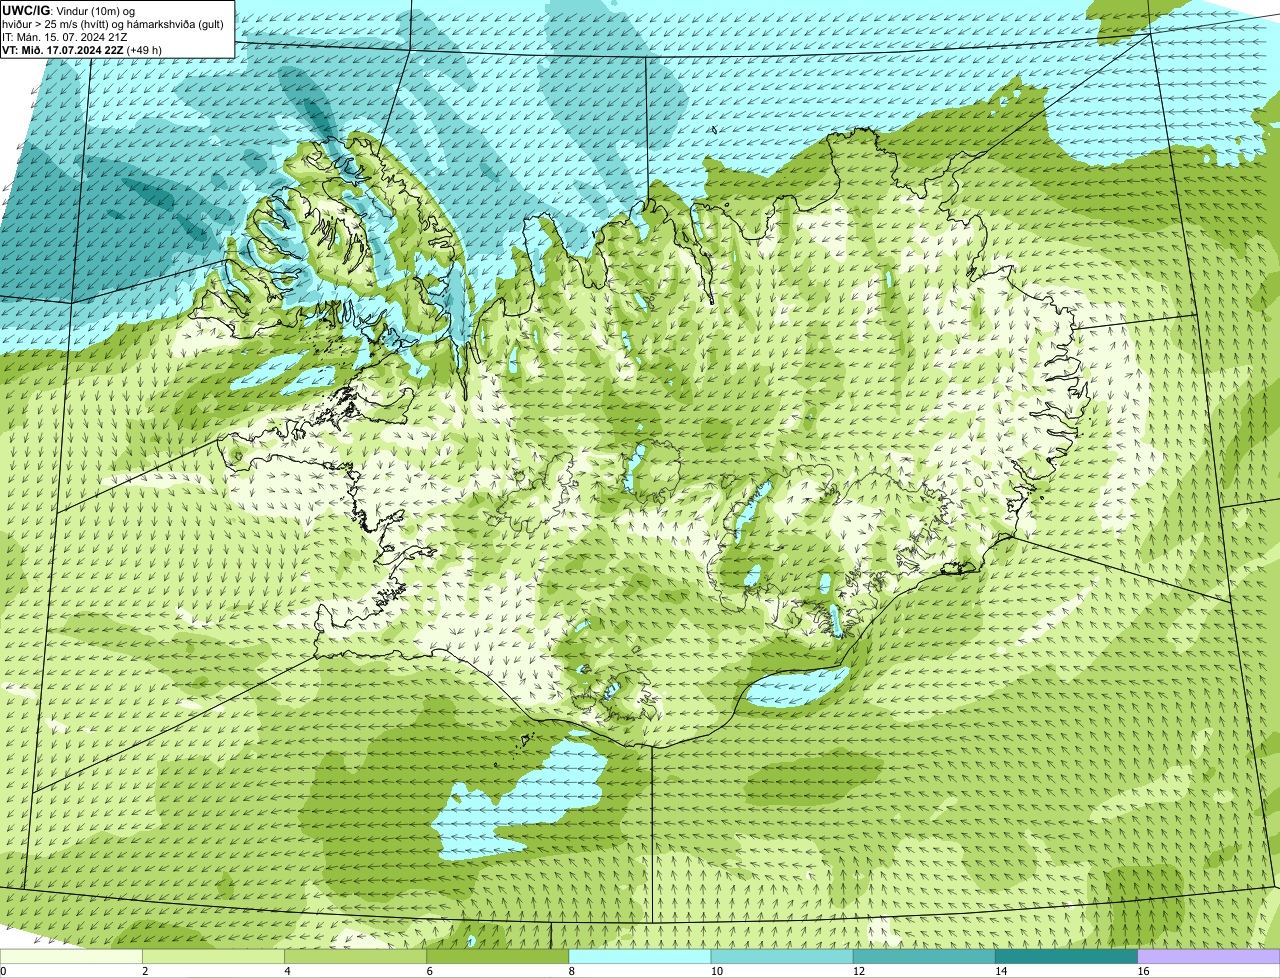Click the 14–16 m/s dark teal legend swatch
1280x978 pixels.
1067,956
